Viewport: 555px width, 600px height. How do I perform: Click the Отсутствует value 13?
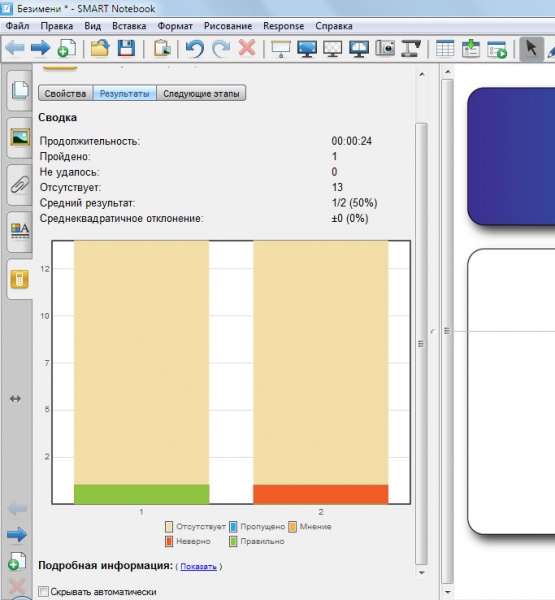(337, 187)
